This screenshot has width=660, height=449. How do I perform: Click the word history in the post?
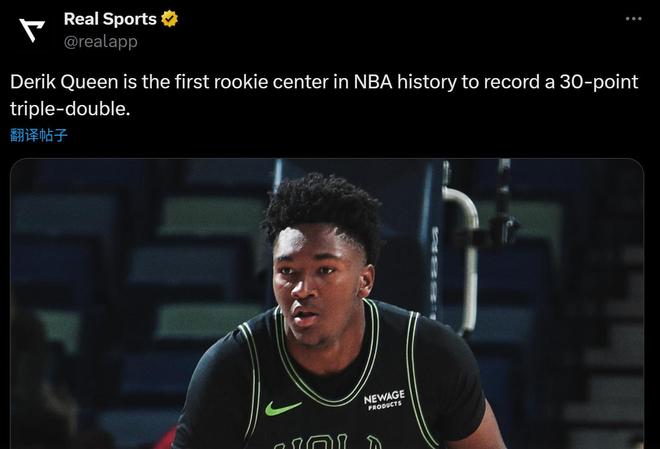pyautogui.click(x=427, y=82)
